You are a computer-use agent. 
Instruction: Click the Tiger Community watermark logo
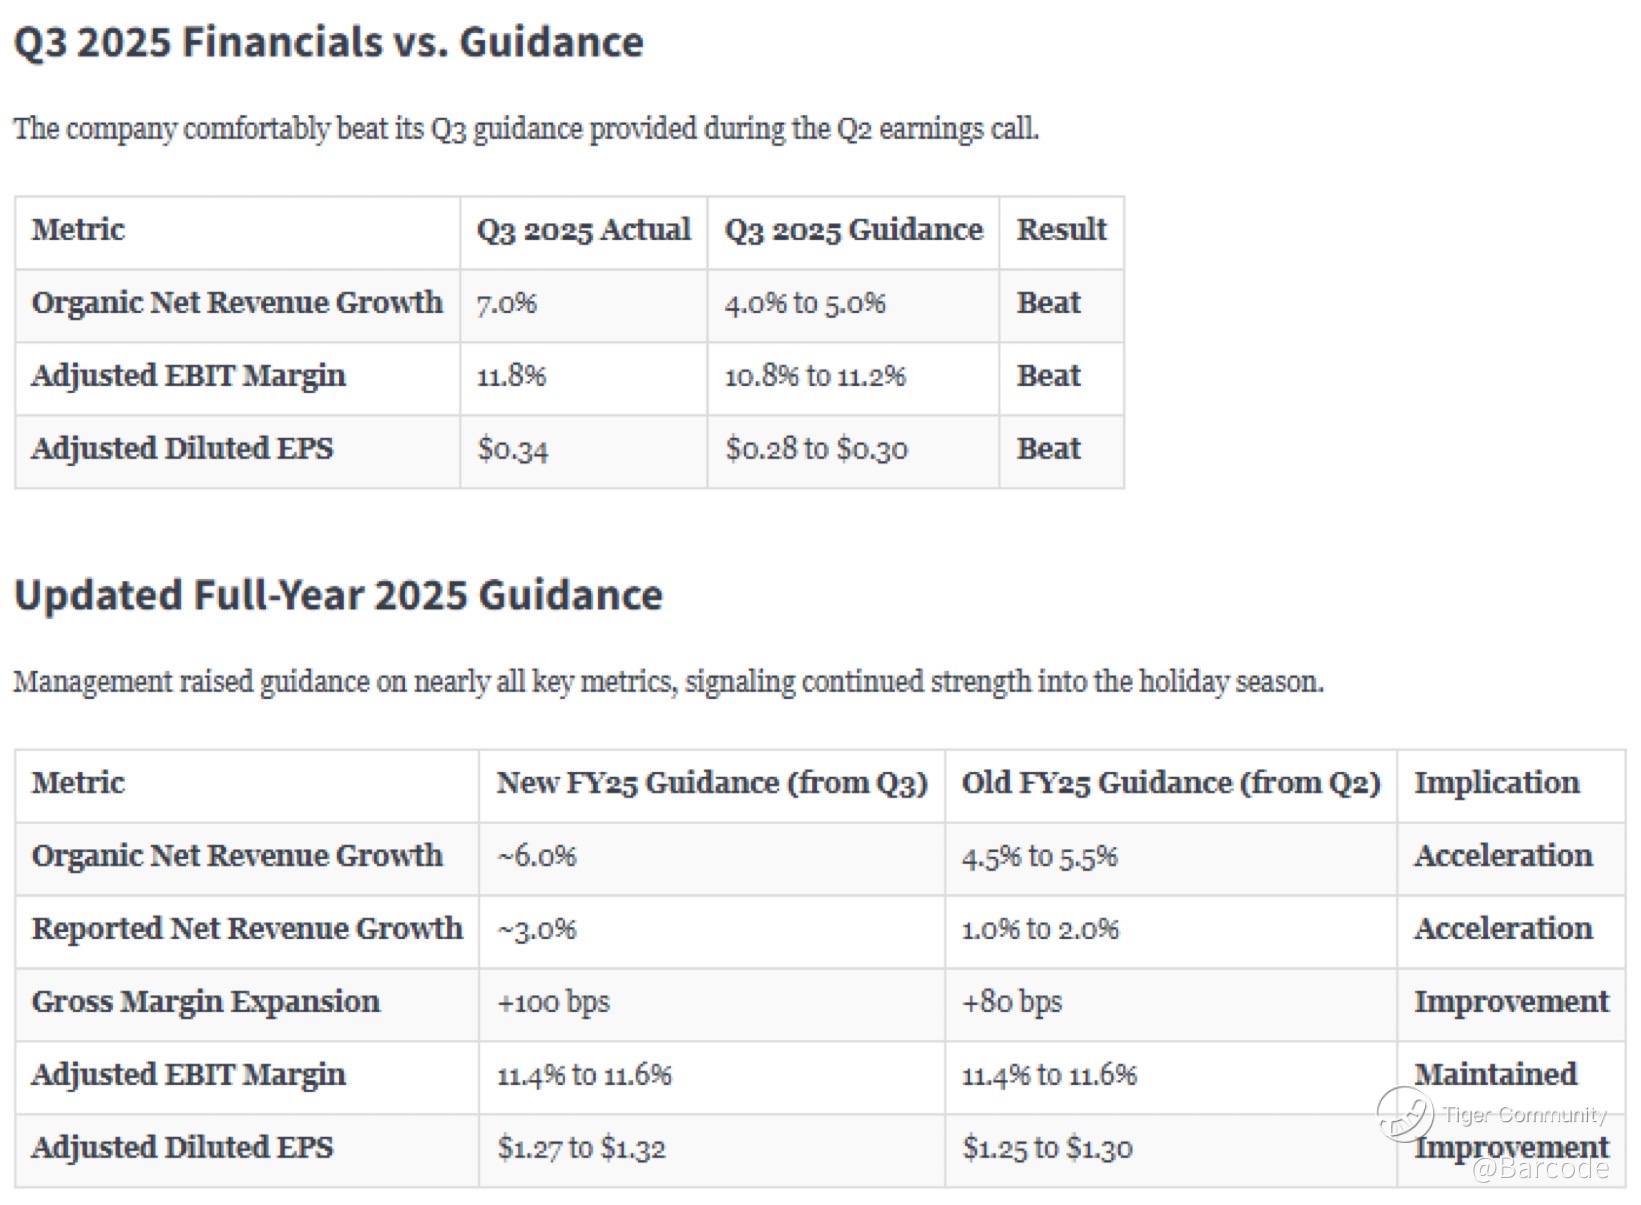[x=1405, y=1113]
